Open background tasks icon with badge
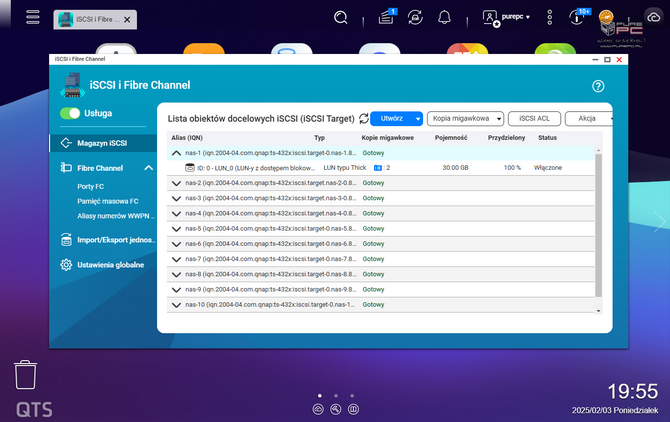 (387, 17)
